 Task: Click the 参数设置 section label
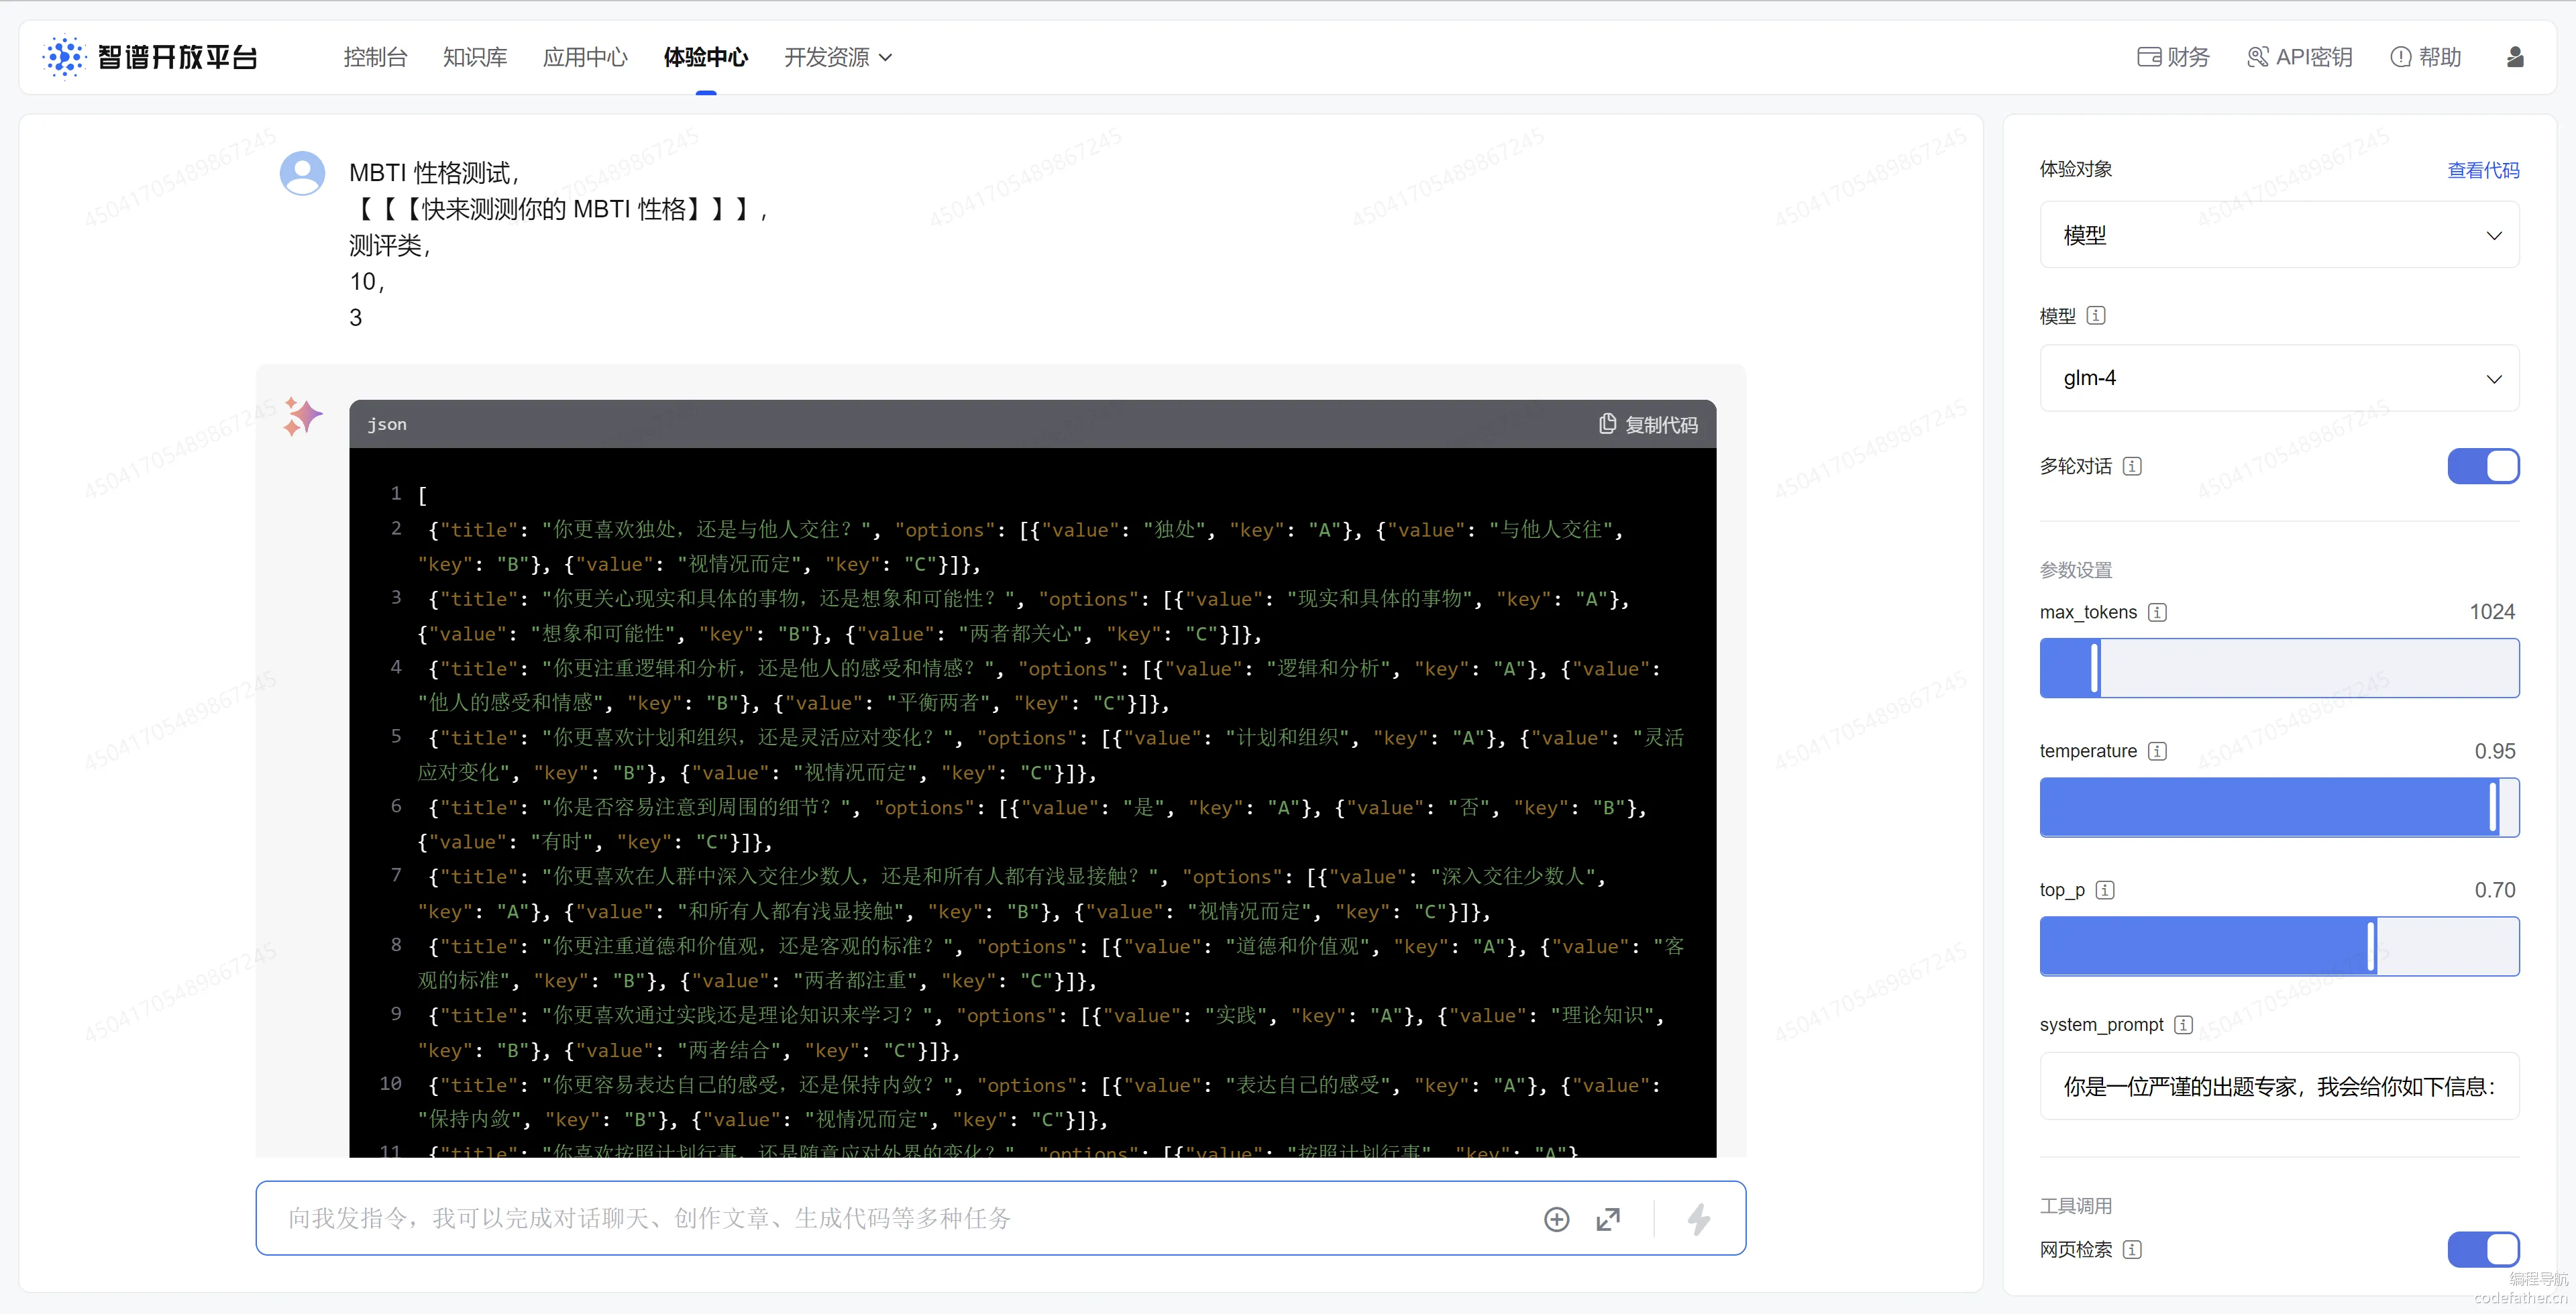tap(2076, 570)
